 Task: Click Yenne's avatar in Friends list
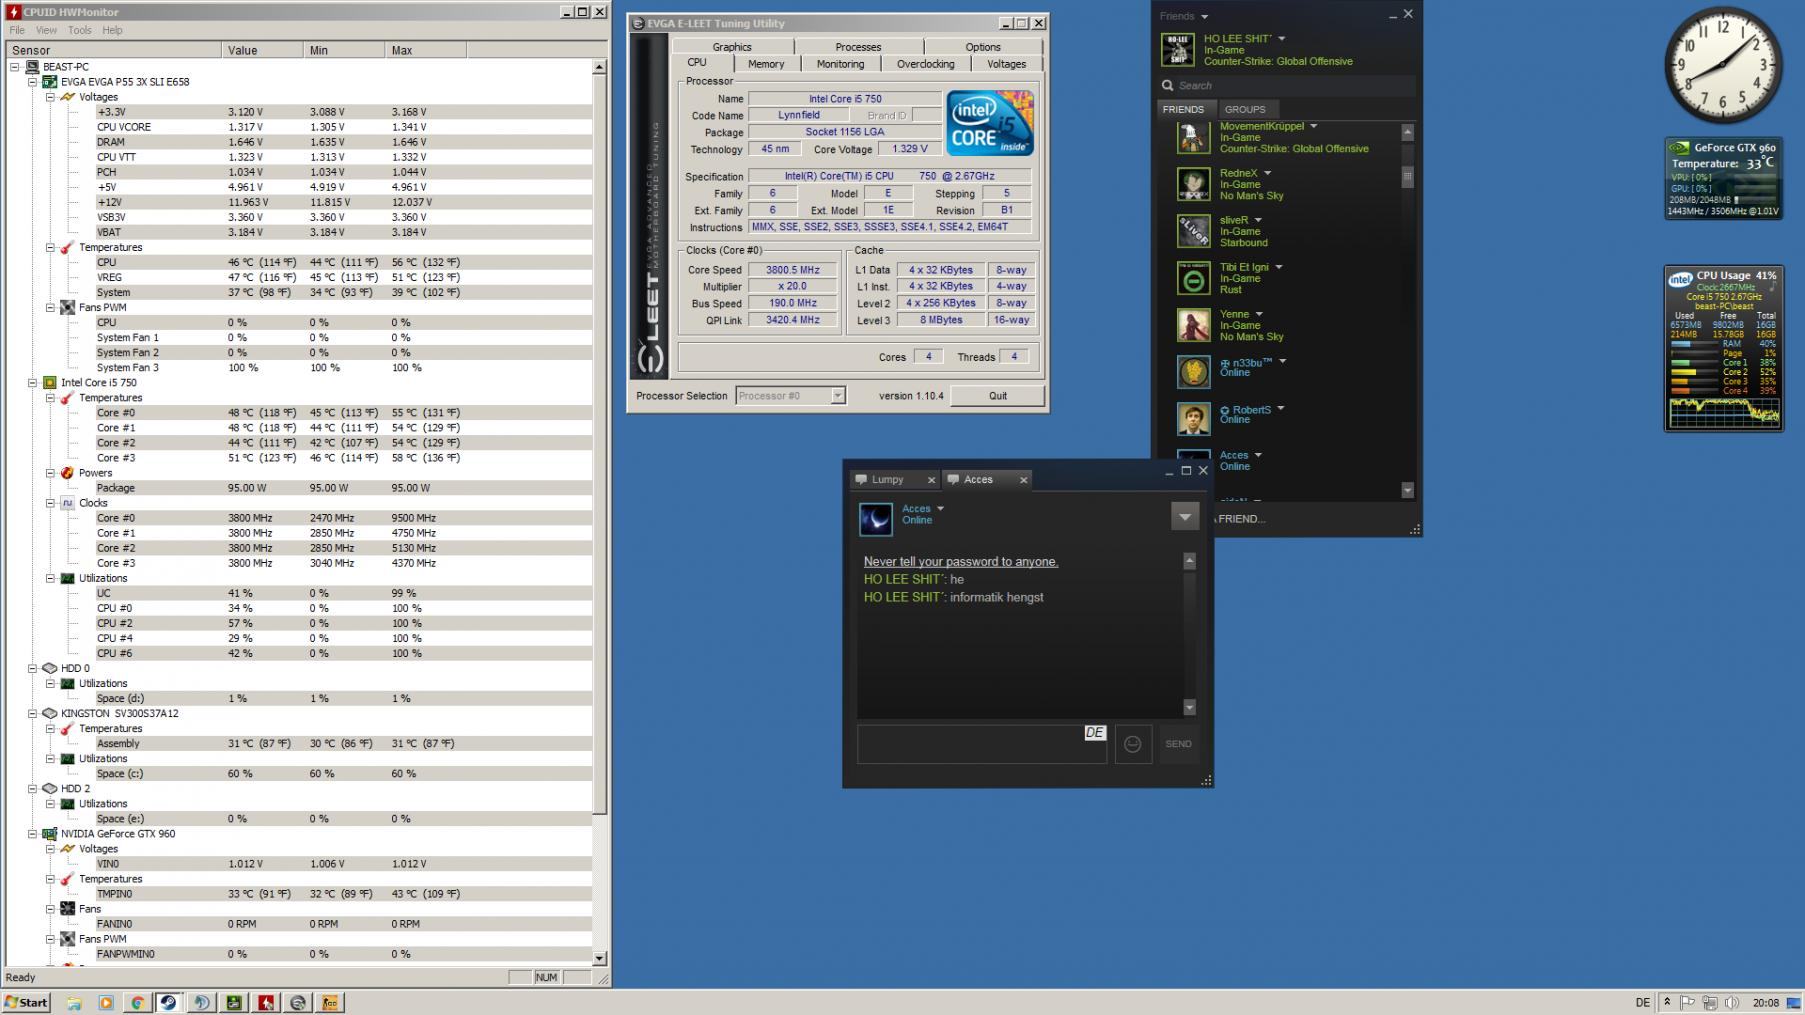coord(1193,325)
